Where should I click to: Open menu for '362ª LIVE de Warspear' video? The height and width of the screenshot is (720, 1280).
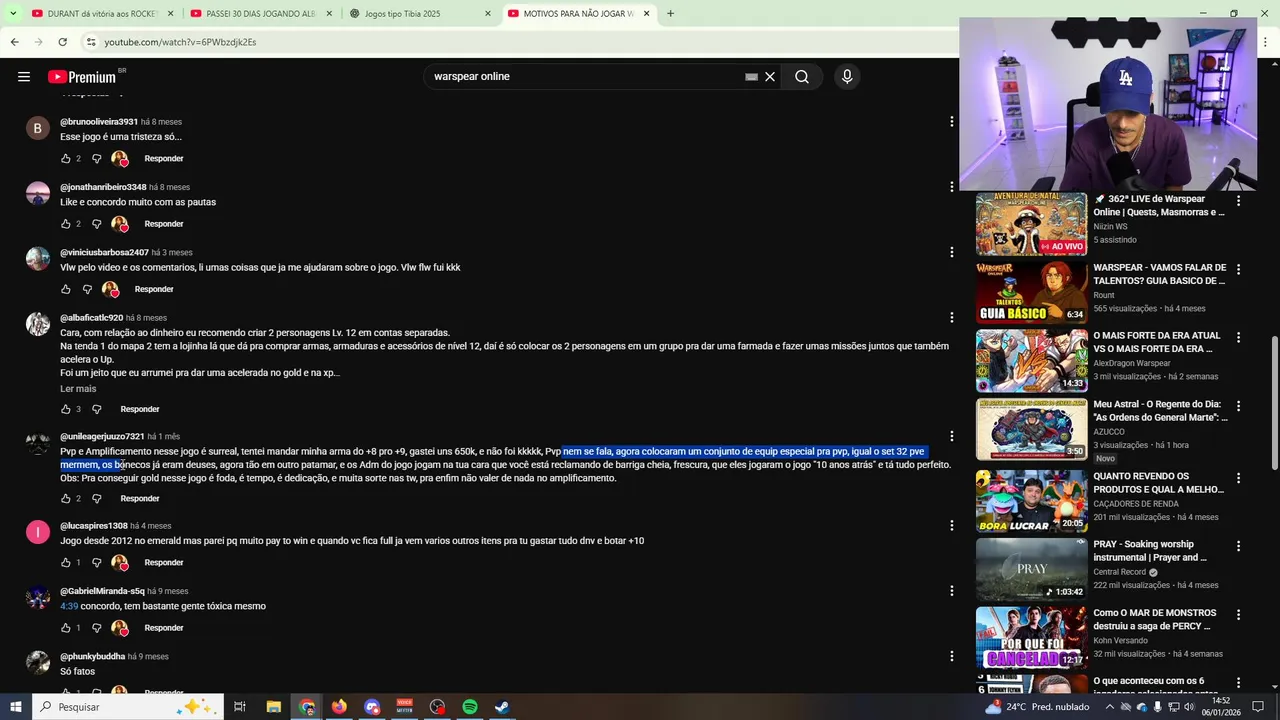tap(1238, 201)
